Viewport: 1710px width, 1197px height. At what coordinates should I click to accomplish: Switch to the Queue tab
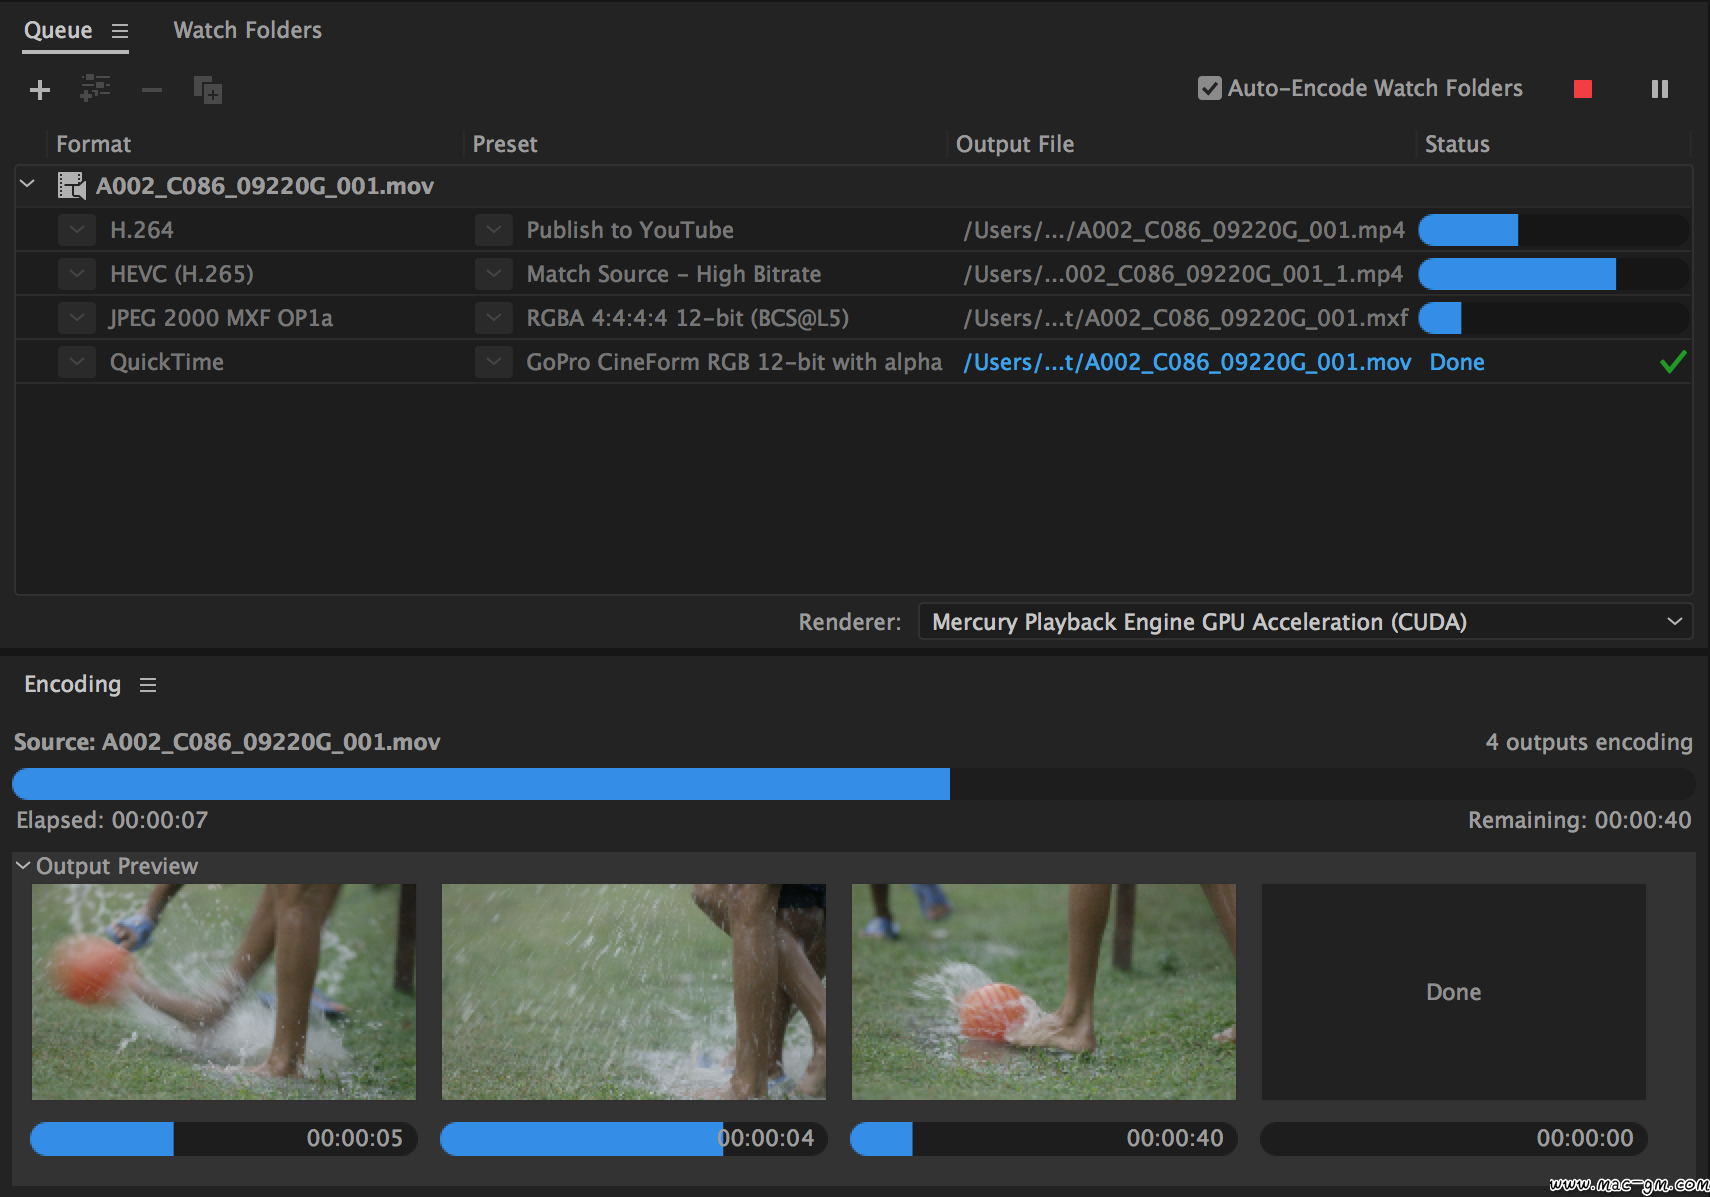tap(58, 30)
